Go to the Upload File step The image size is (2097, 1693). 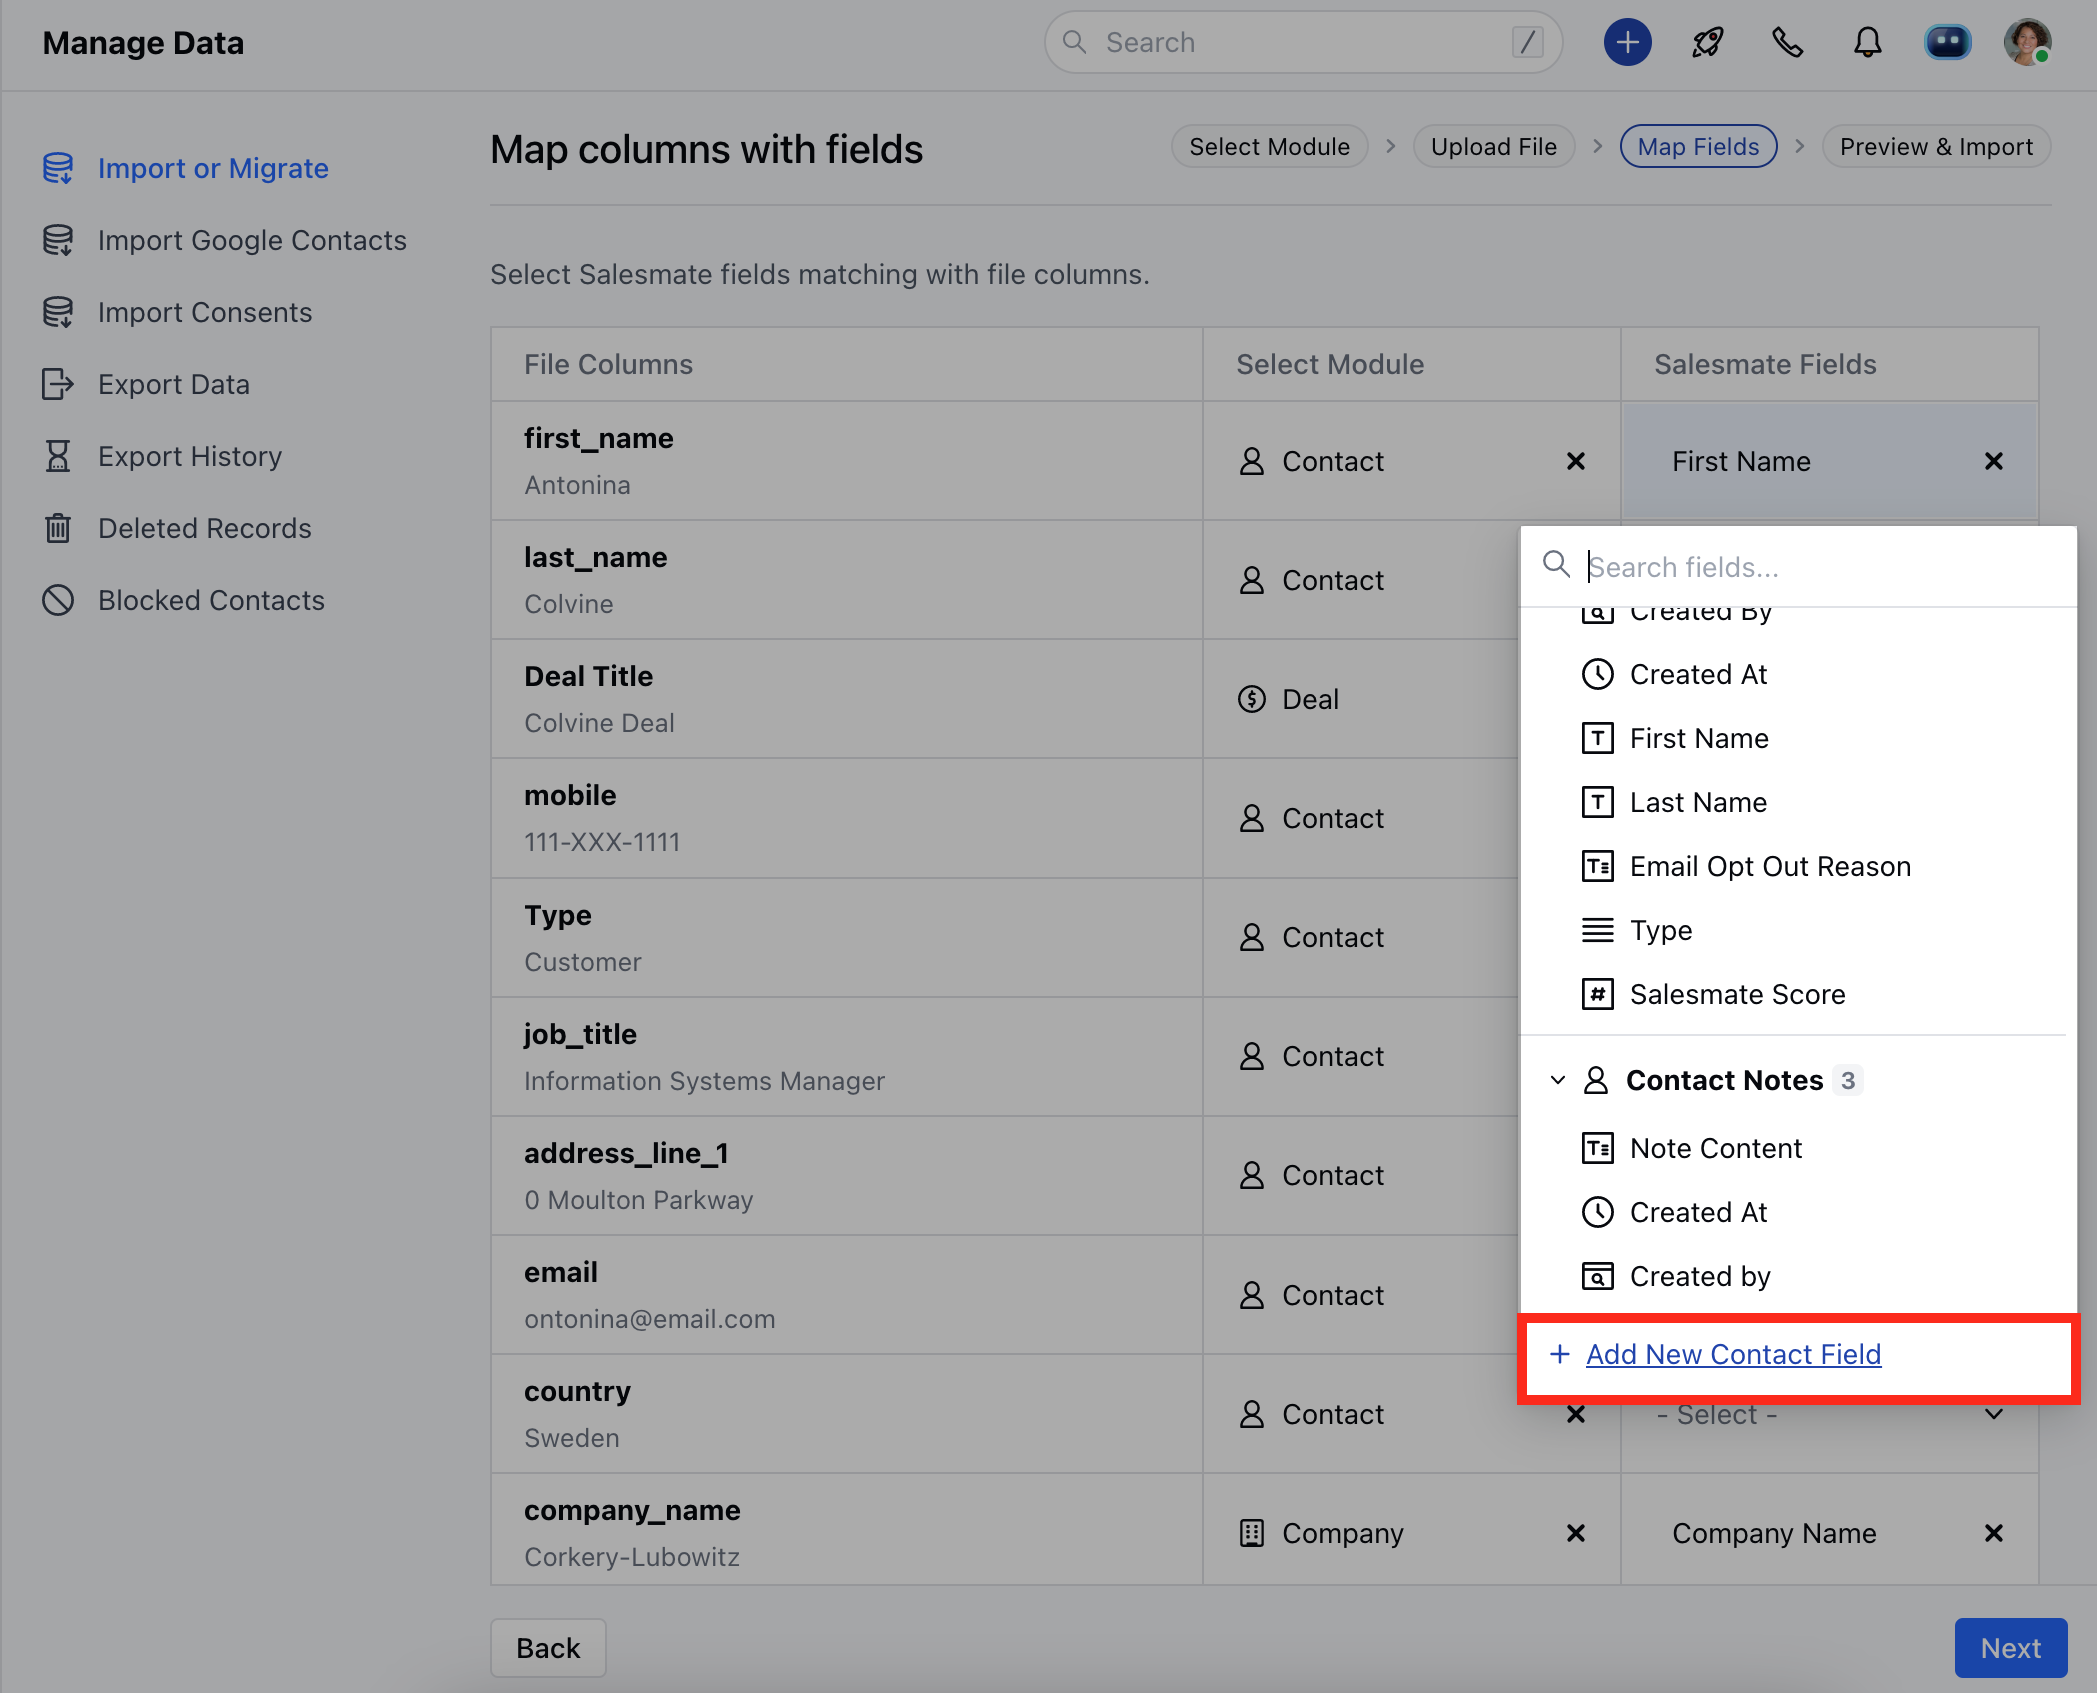tap(1493, 146)
